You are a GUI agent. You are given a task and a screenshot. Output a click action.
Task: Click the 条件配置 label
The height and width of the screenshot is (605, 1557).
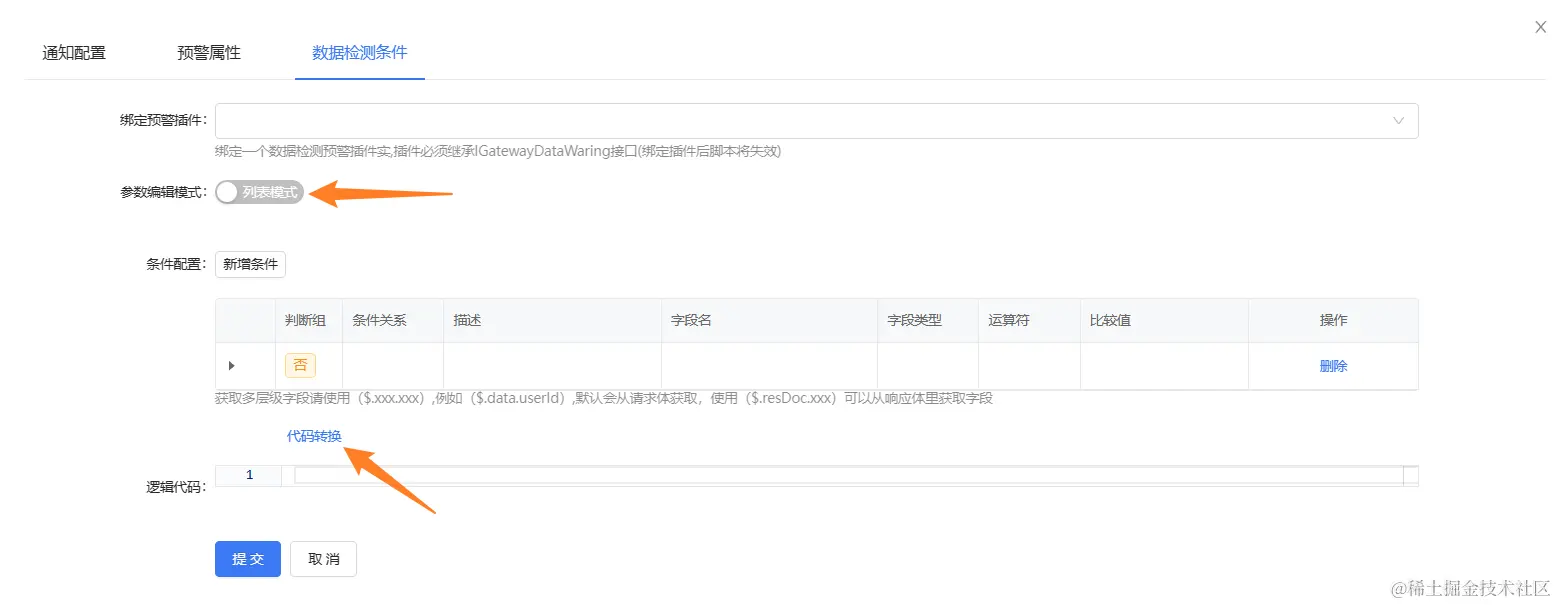[177, 265]
